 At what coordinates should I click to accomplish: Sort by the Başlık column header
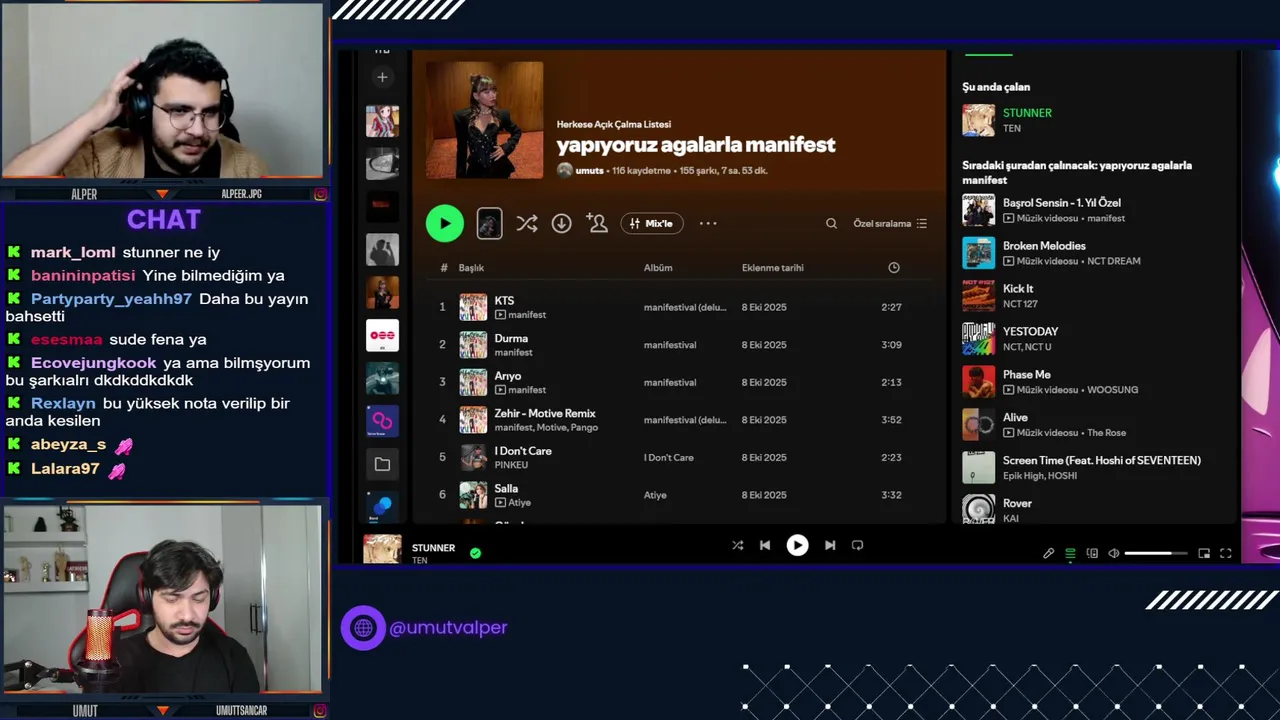pos(471,267)
